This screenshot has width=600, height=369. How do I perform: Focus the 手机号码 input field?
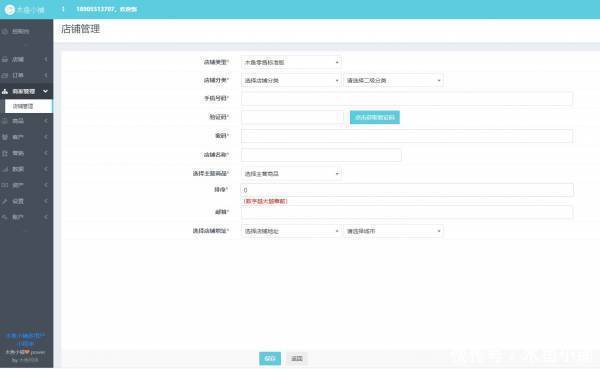(407, 99)
